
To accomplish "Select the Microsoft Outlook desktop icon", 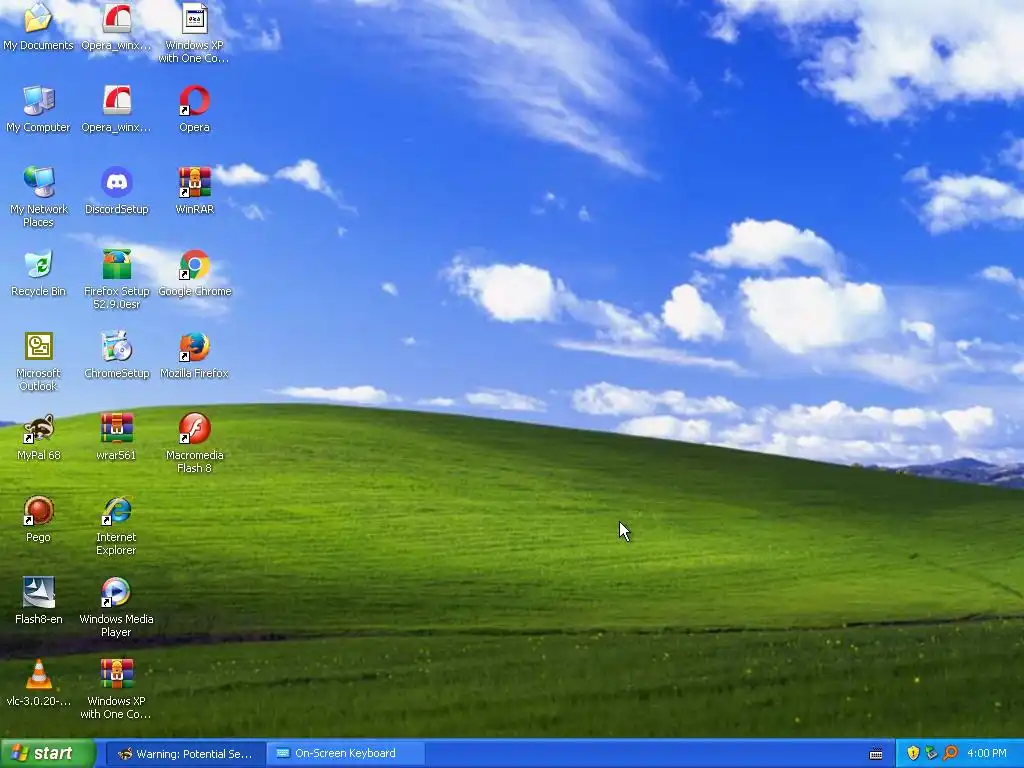I will [x=38, y=347].
